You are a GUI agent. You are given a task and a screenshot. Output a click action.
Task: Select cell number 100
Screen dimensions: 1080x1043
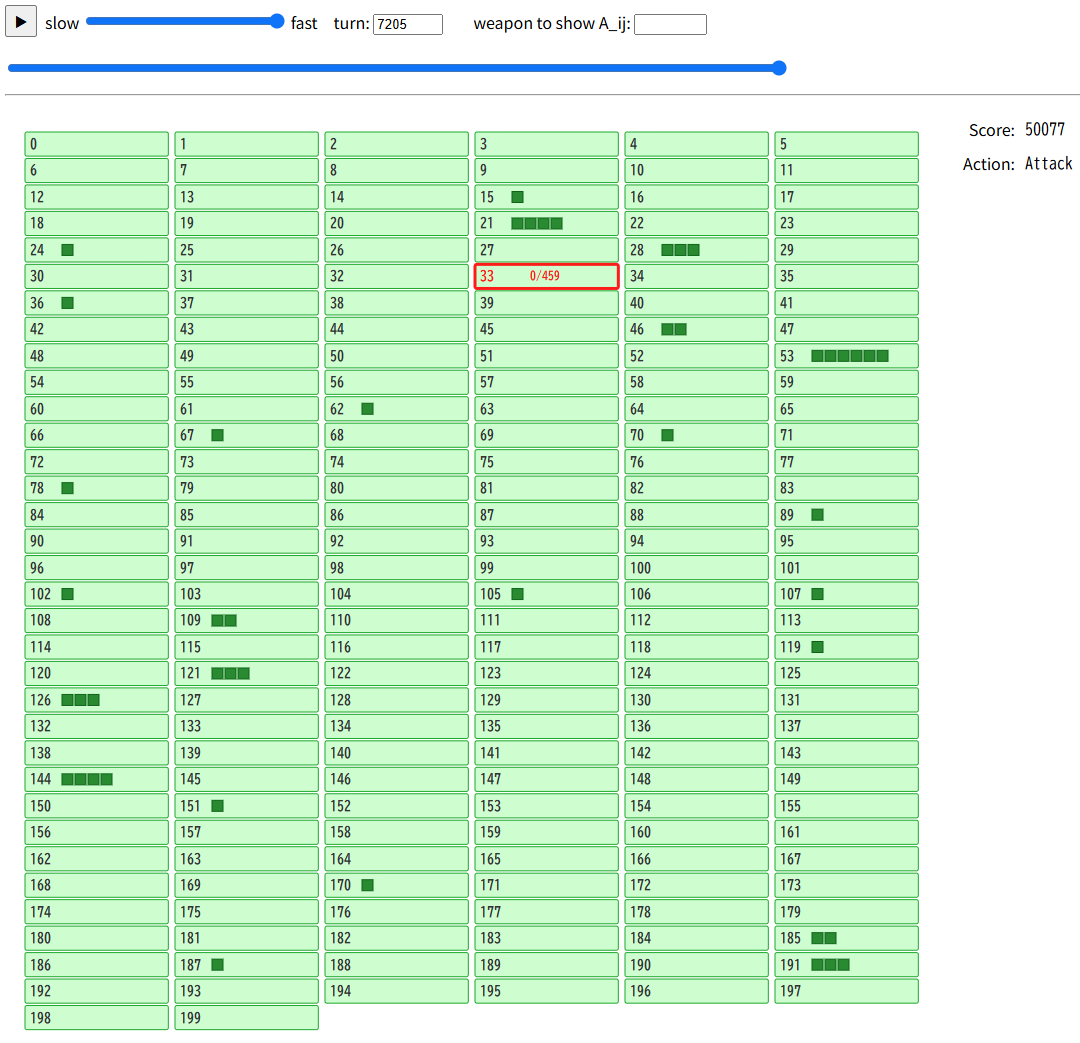tap(696, 568)
